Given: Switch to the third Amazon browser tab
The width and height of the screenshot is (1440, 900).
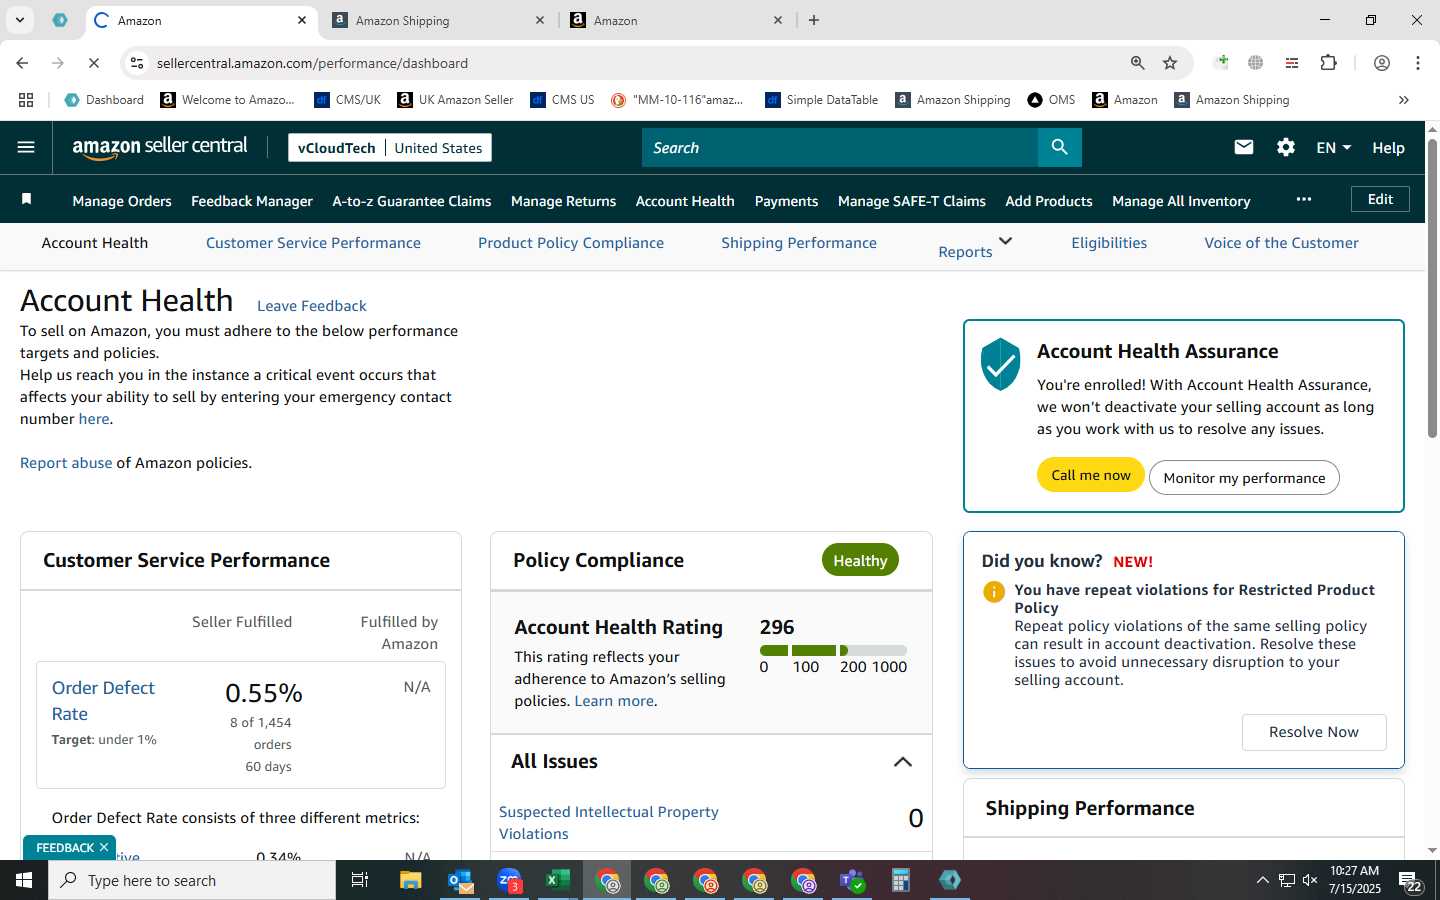Looking at the screenshot, I should click(x=677, y=20).
